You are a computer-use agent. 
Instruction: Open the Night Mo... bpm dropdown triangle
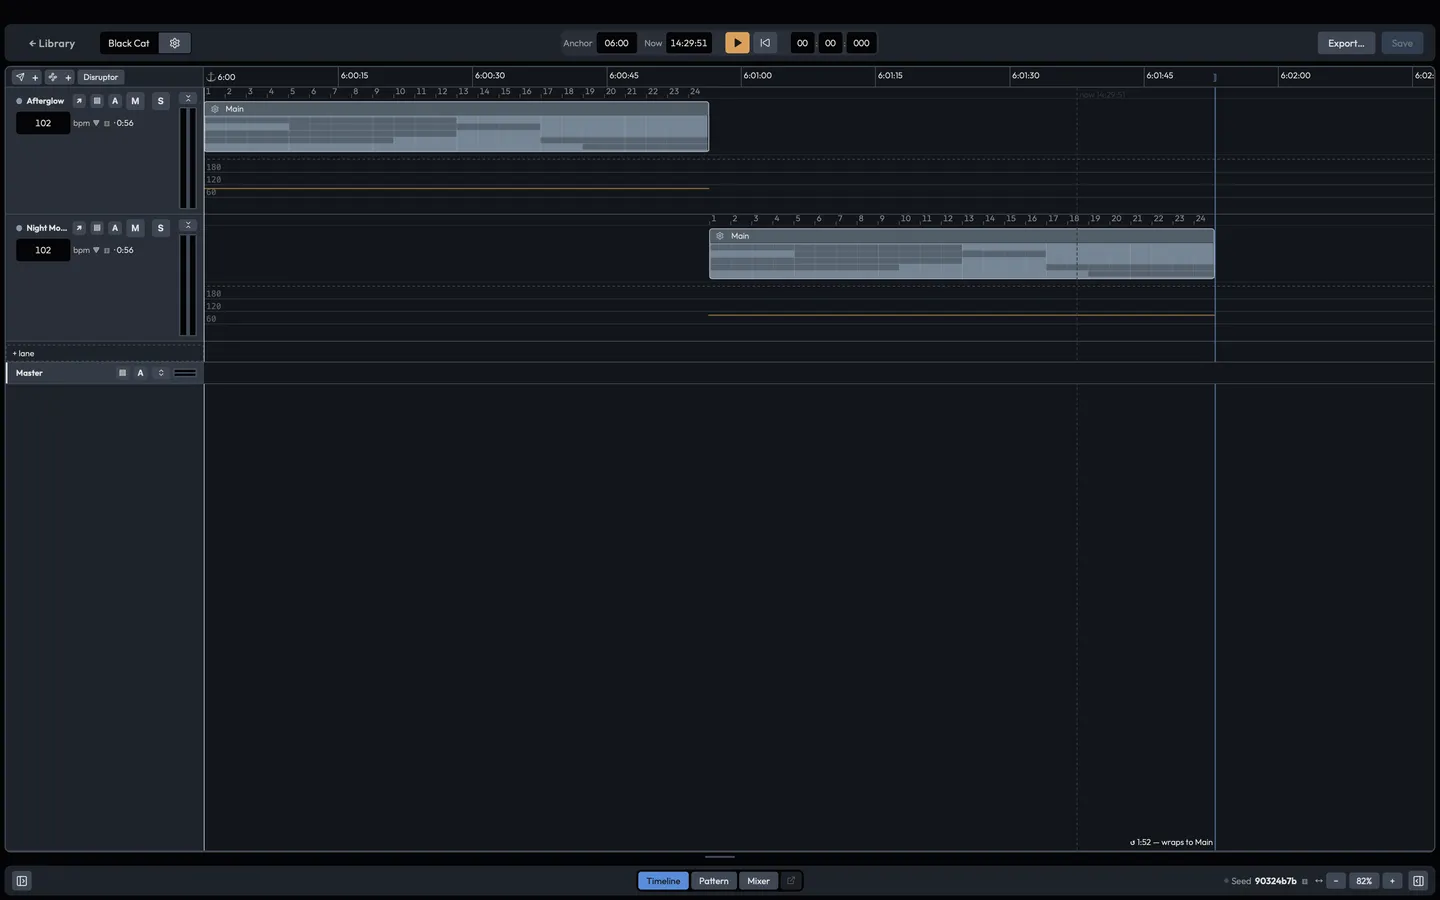click(x=96, y=250)
